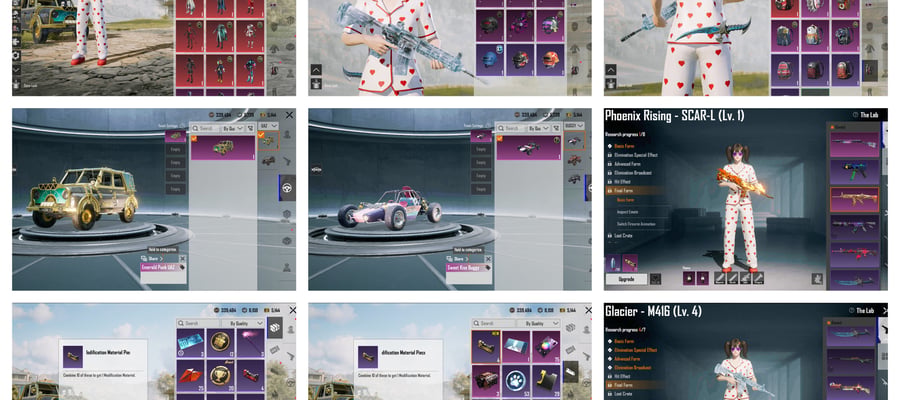Select the character silhouette icon in UAZ garage sidebar

[x=286, y=135]
